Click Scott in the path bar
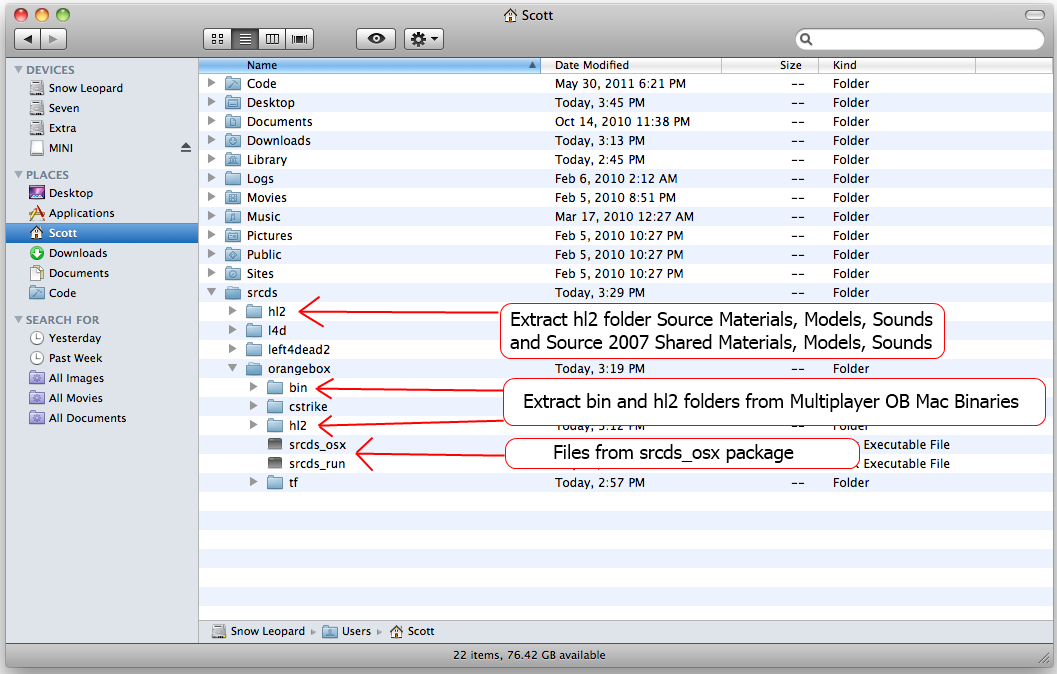1057x674 pixels. [413, 632]
